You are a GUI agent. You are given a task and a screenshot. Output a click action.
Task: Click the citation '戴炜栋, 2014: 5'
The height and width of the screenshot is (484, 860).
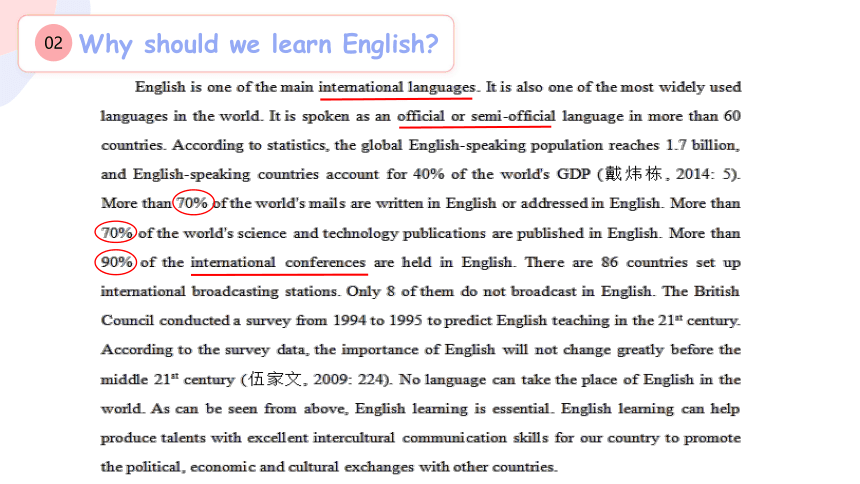click(x=669, y=174)
